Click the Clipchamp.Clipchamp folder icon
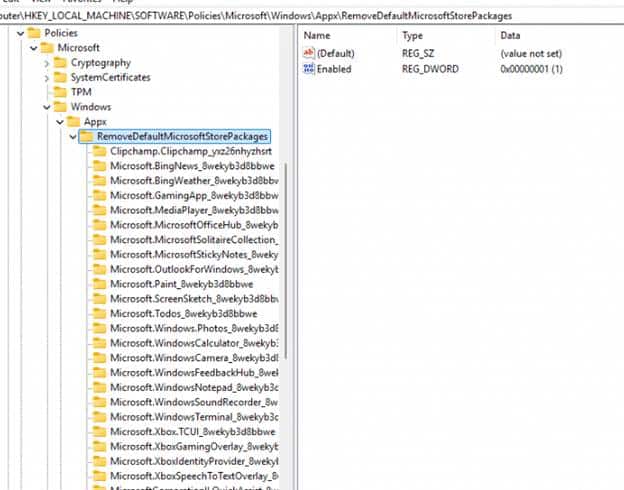 pyautogui.click(x=99, y=151)
